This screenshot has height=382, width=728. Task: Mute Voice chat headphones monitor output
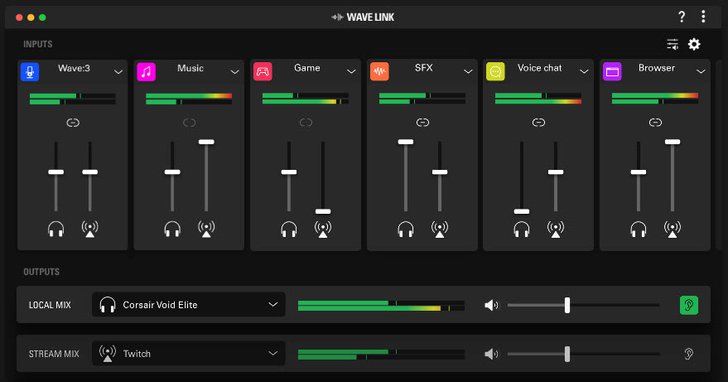point(521,229)
